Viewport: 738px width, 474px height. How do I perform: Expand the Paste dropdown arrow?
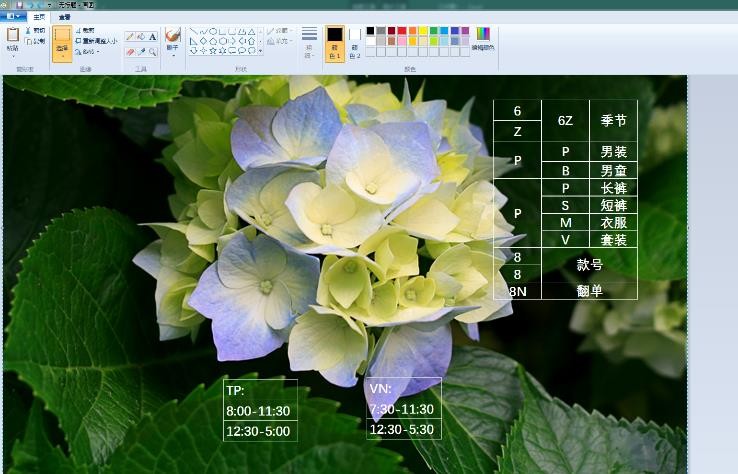tap(13, 56)
